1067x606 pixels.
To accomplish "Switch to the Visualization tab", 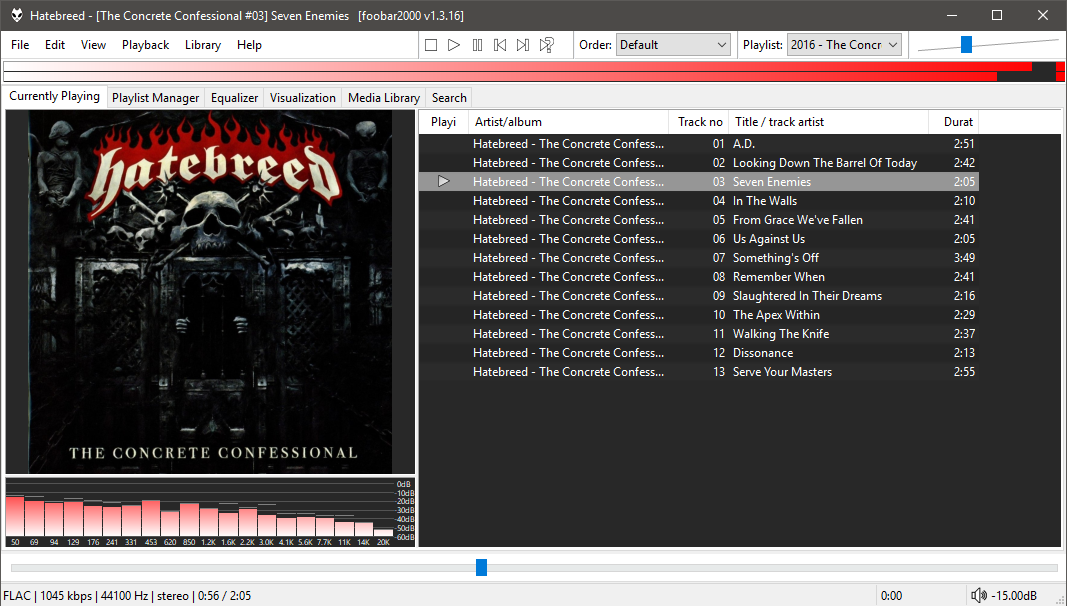I will point(303,98).
